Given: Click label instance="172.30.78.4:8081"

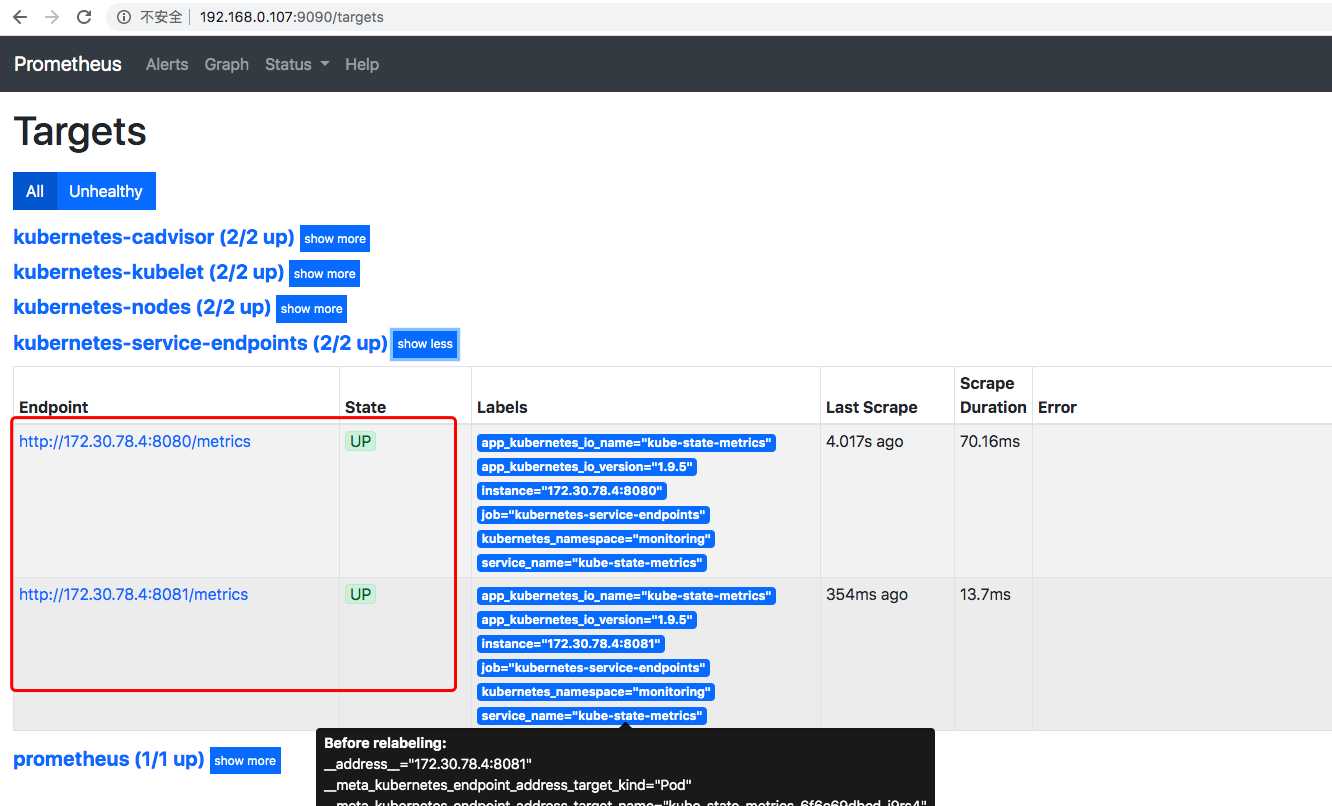Looking at the screenshot, I should click(x=571, y=644).
